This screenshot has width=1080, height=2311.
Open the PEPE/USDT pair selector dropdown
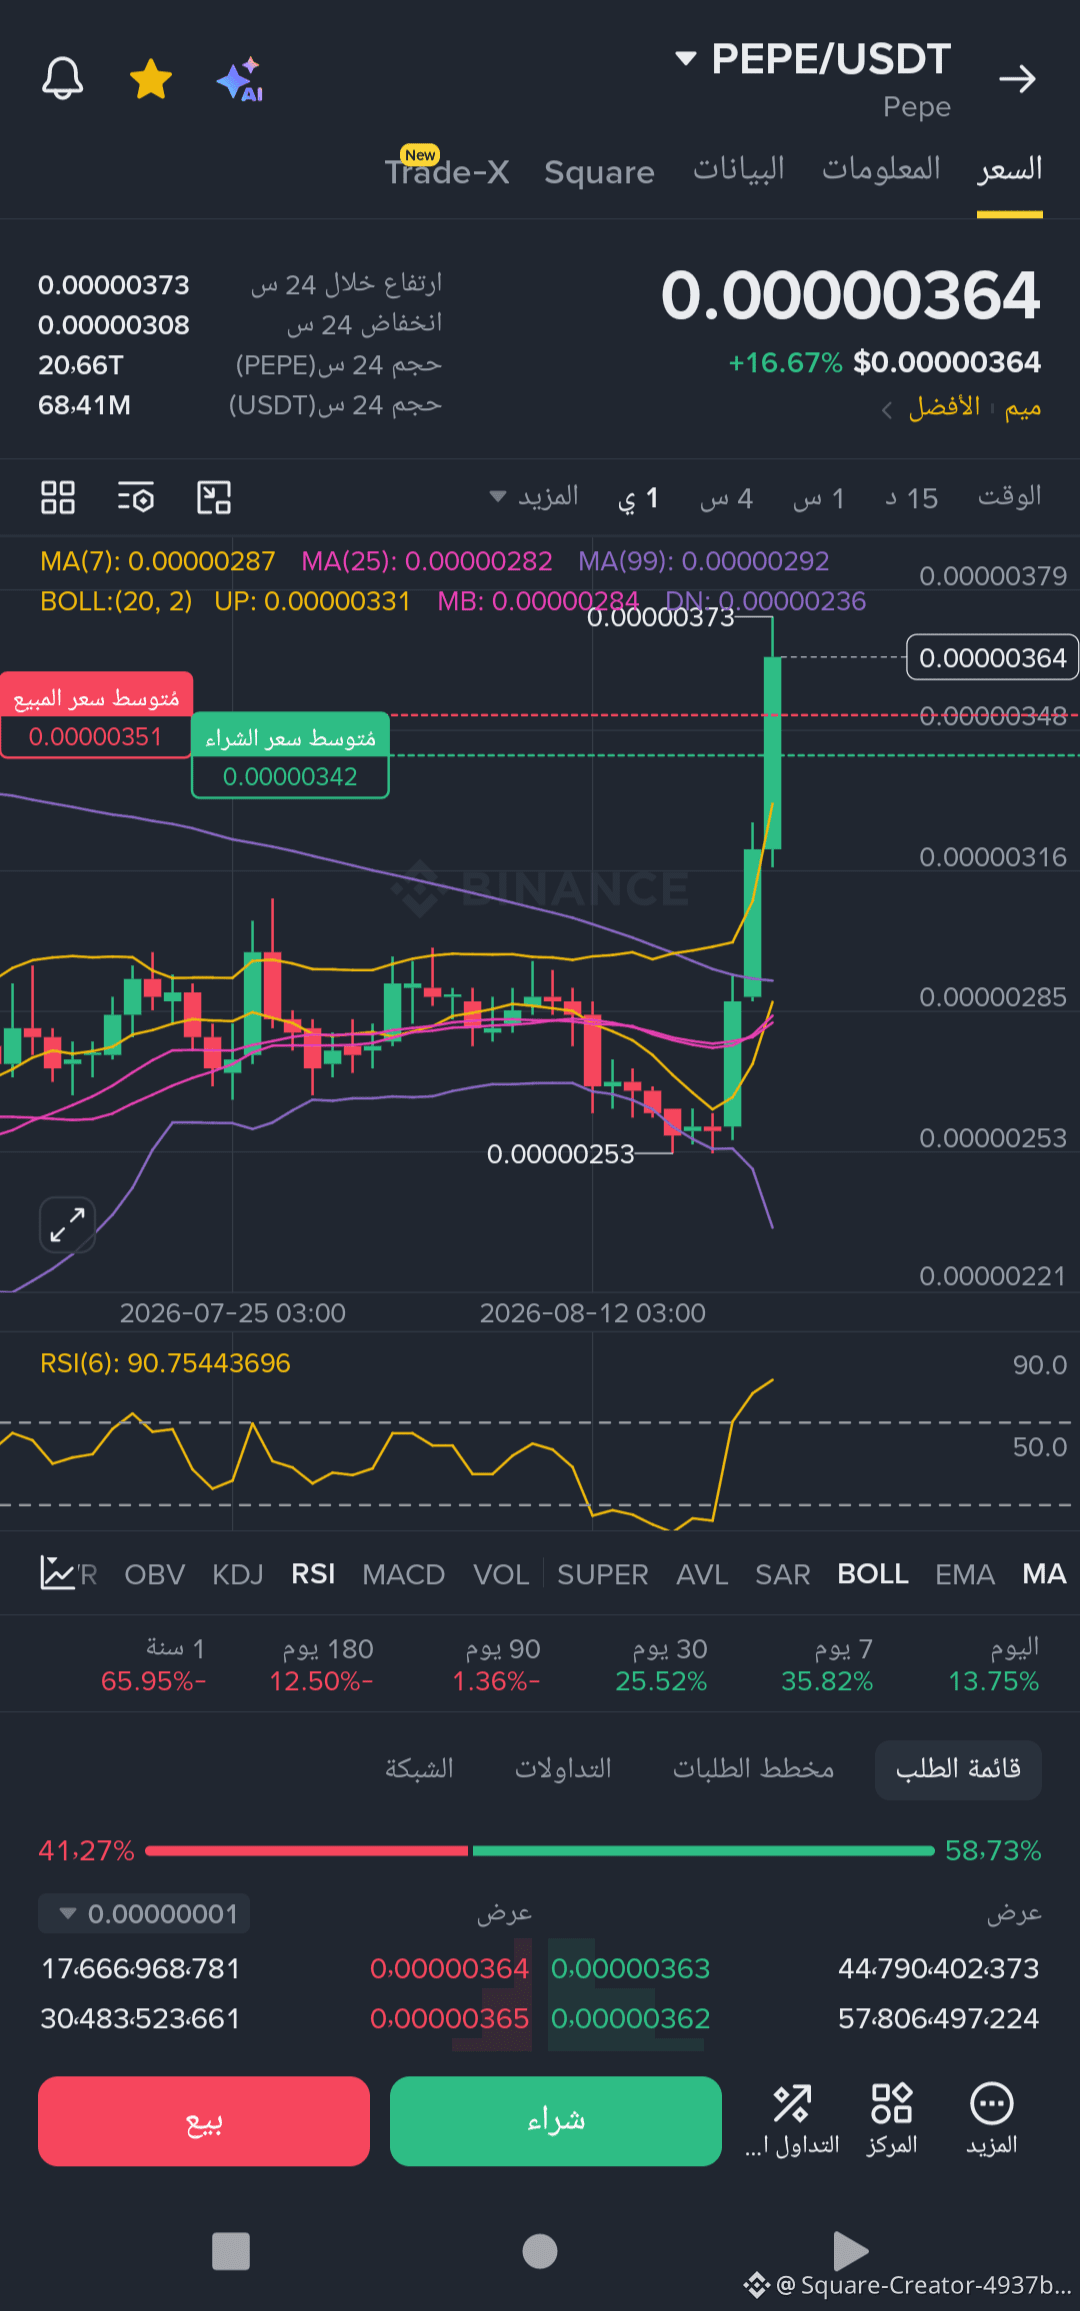tap(813, 59)
